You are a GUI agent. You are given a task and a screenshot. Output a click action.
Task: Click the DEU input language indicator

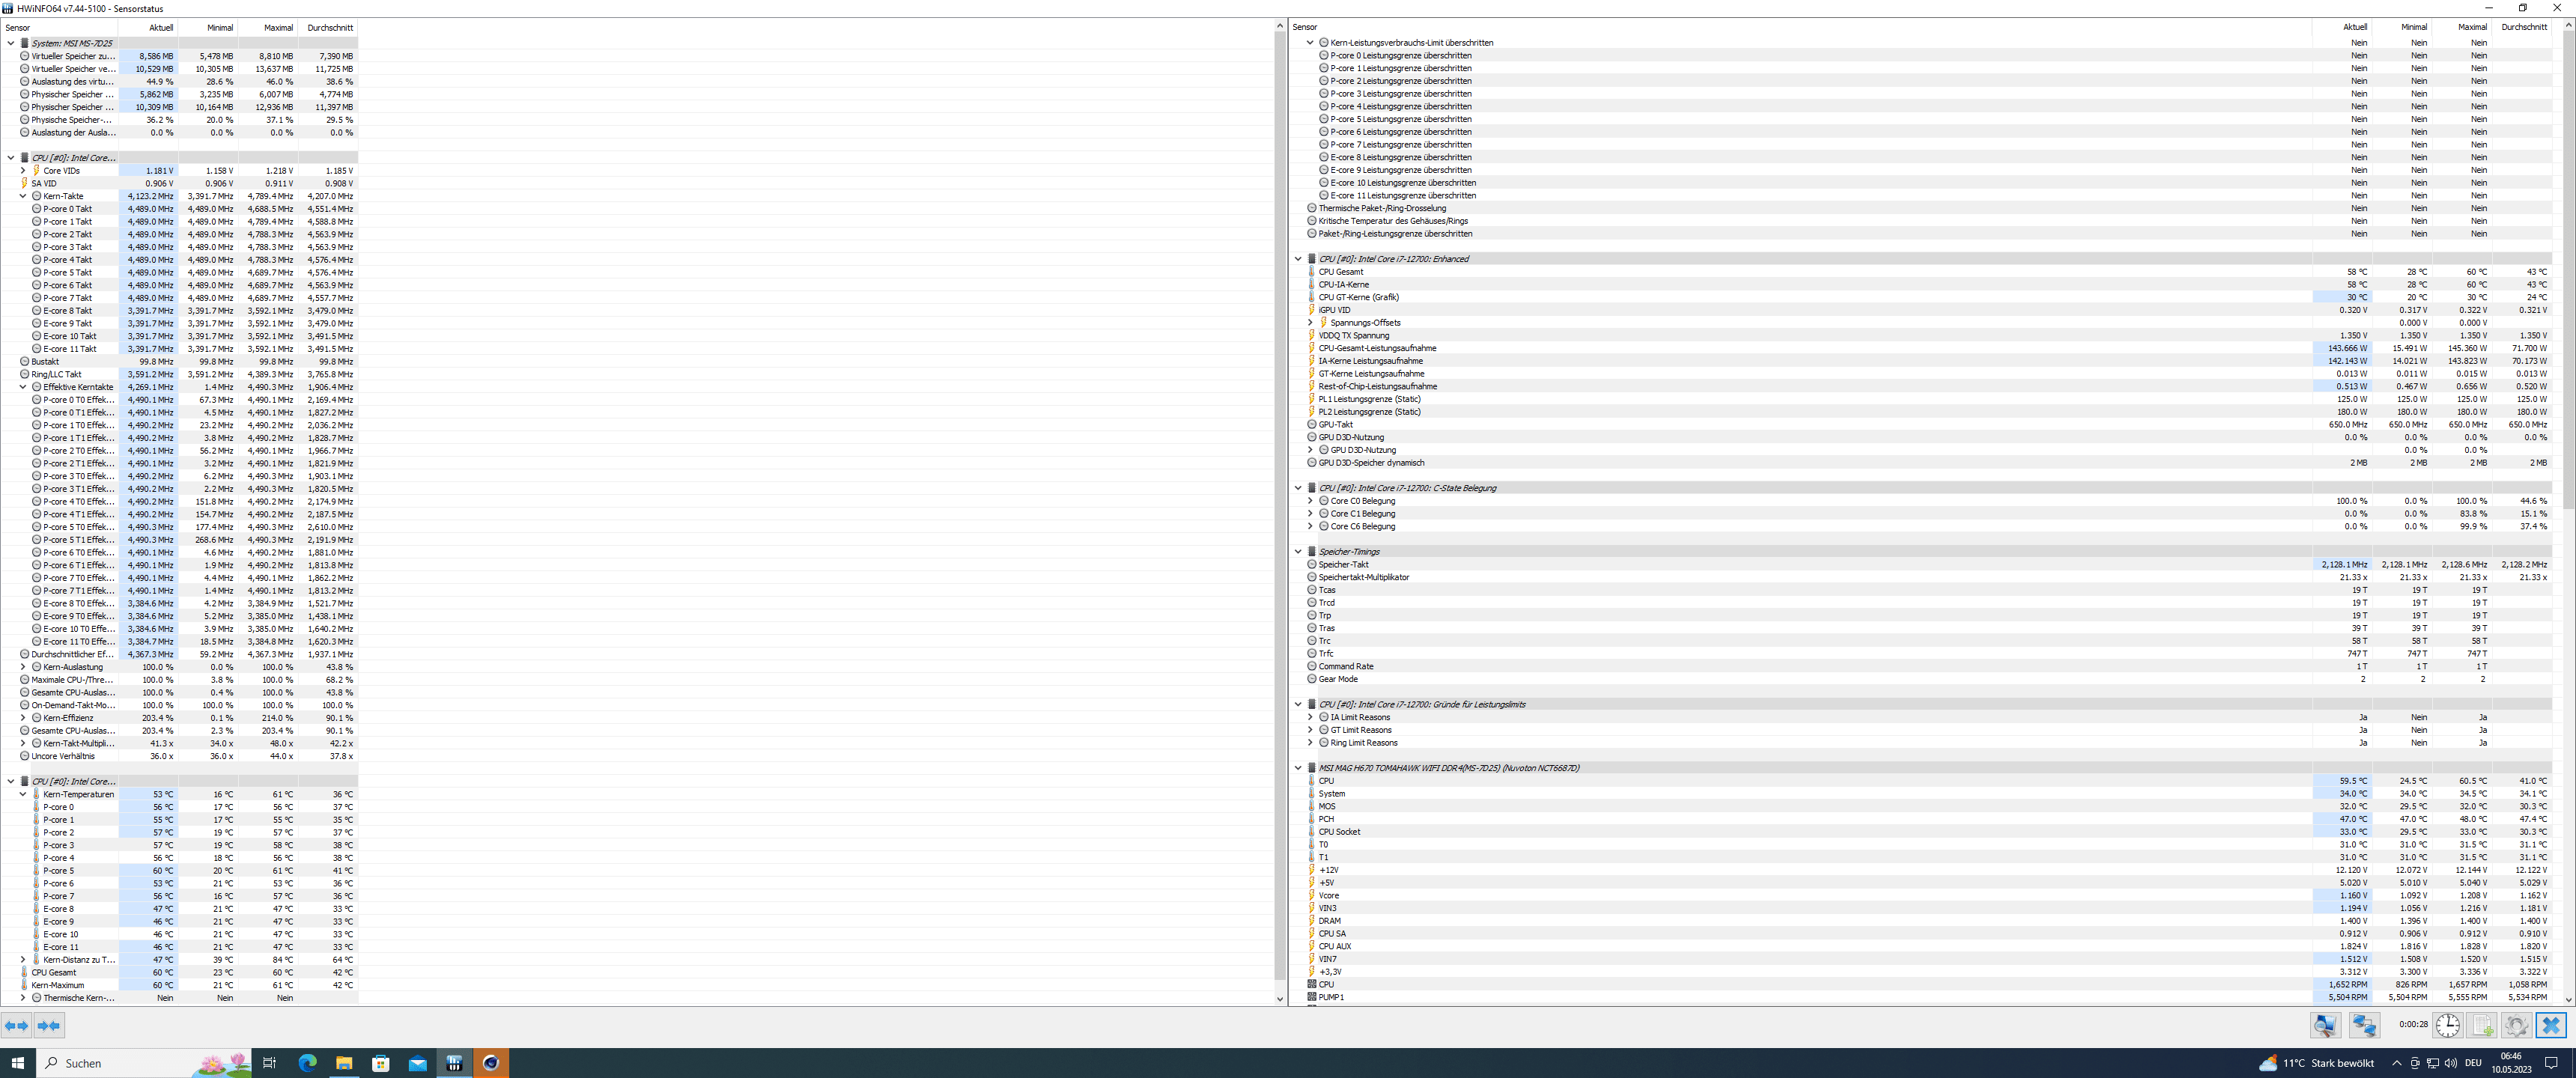tap(2473, 1063)
